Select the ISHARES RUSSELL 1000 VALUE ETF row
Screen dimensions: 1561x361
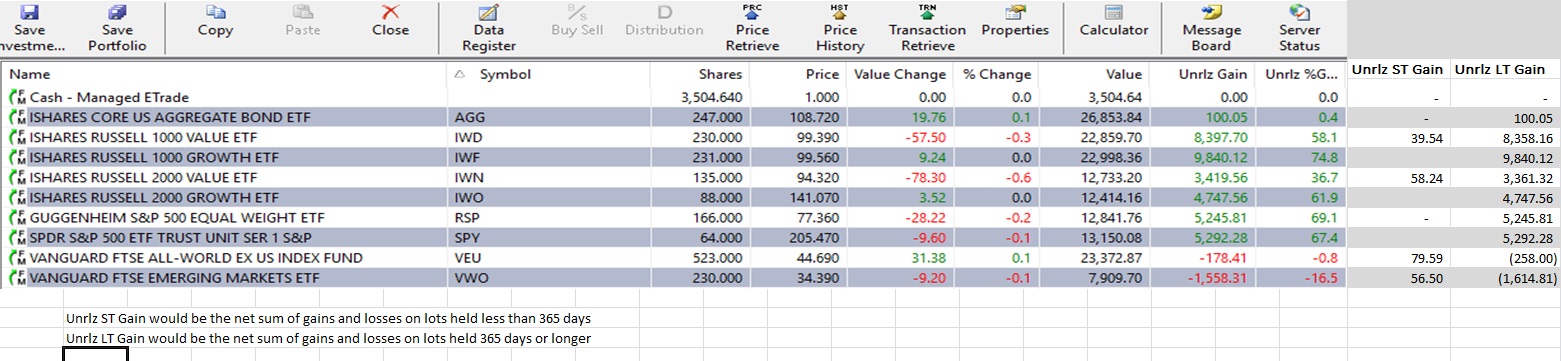point(674,137)
